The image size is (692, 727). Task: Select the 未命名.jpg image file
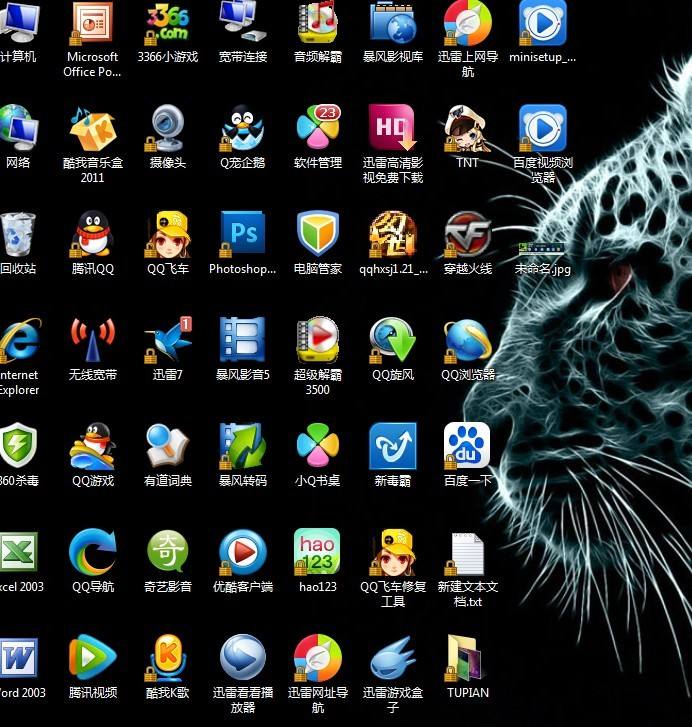[542, 249]
